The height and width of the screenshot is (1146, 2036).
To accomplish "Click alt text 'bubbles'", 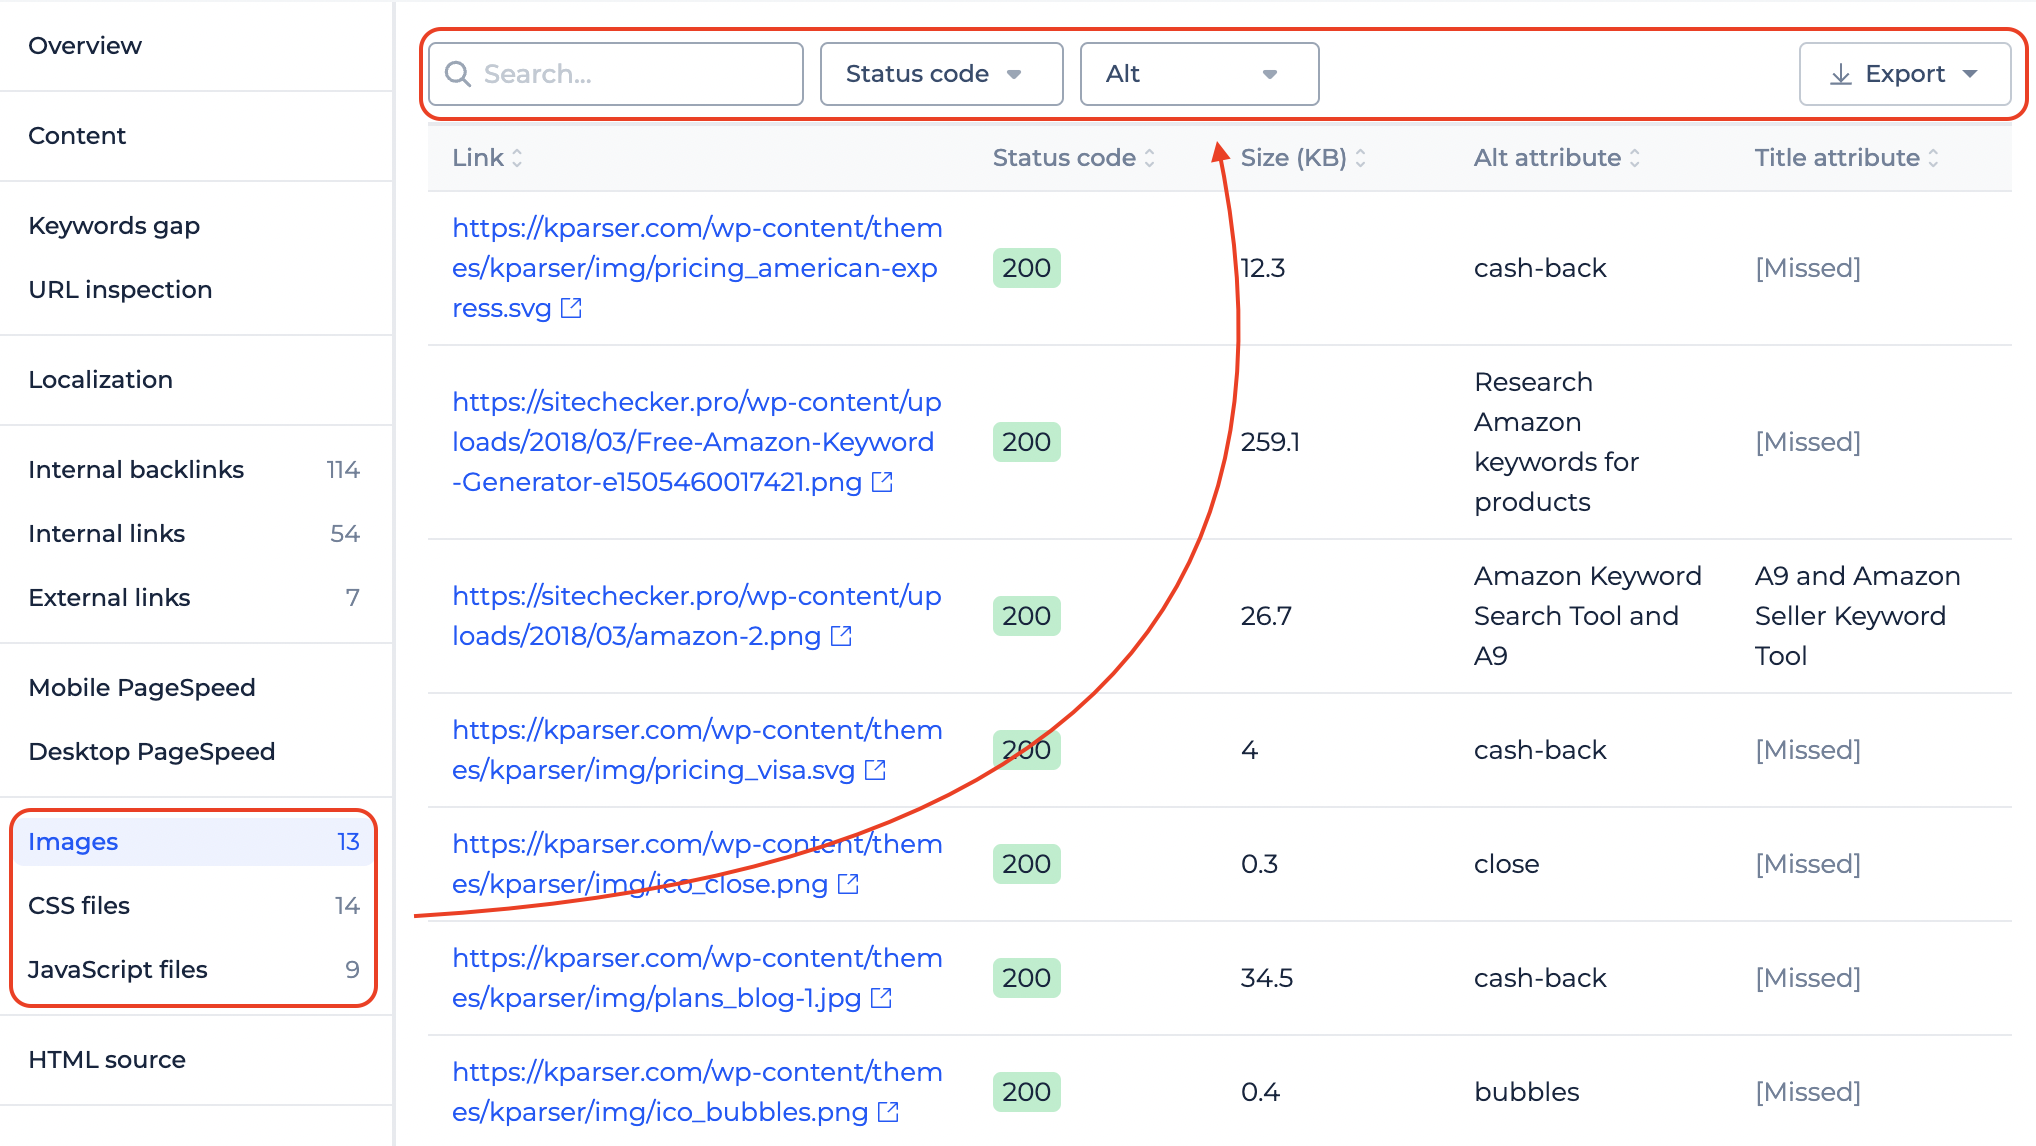I will [1527, 1092].
